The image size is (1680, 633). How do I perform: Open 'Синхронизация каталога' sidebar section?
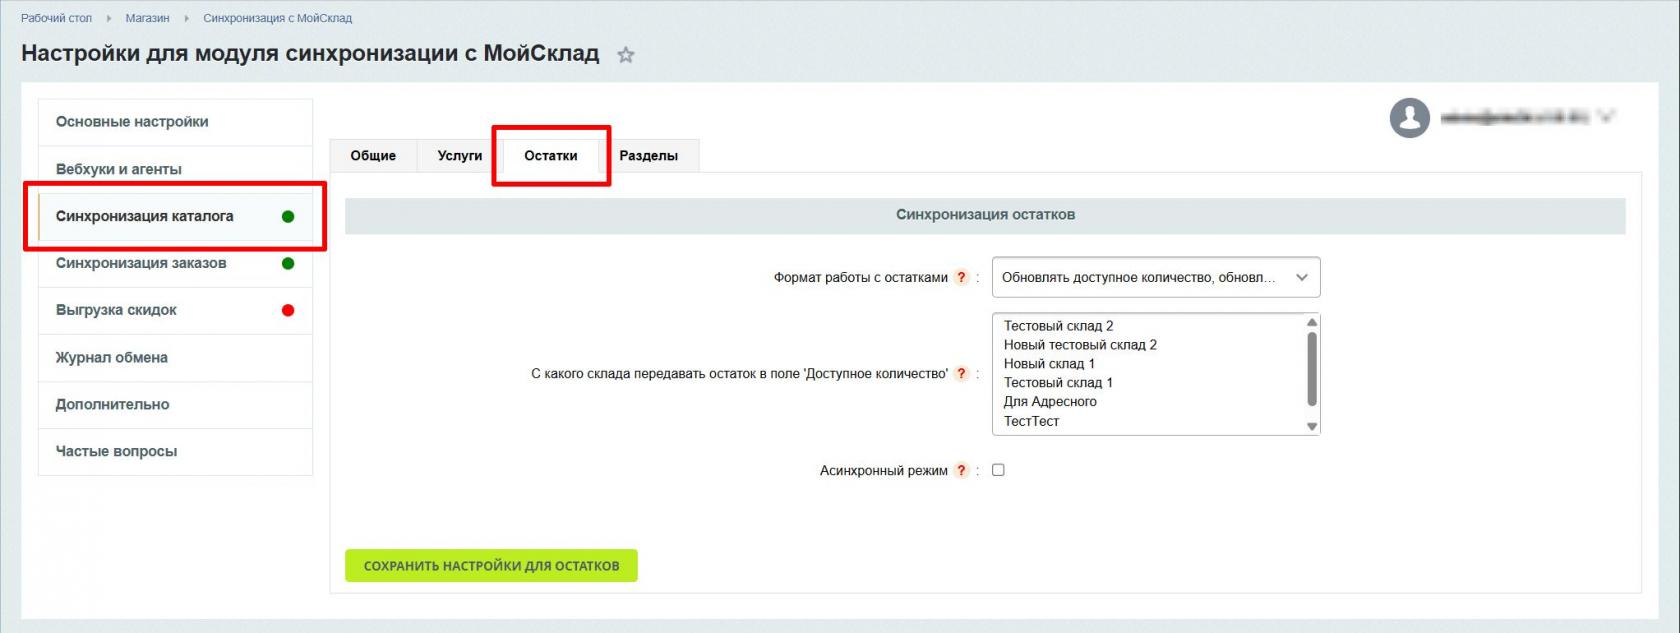click(175, 216)
